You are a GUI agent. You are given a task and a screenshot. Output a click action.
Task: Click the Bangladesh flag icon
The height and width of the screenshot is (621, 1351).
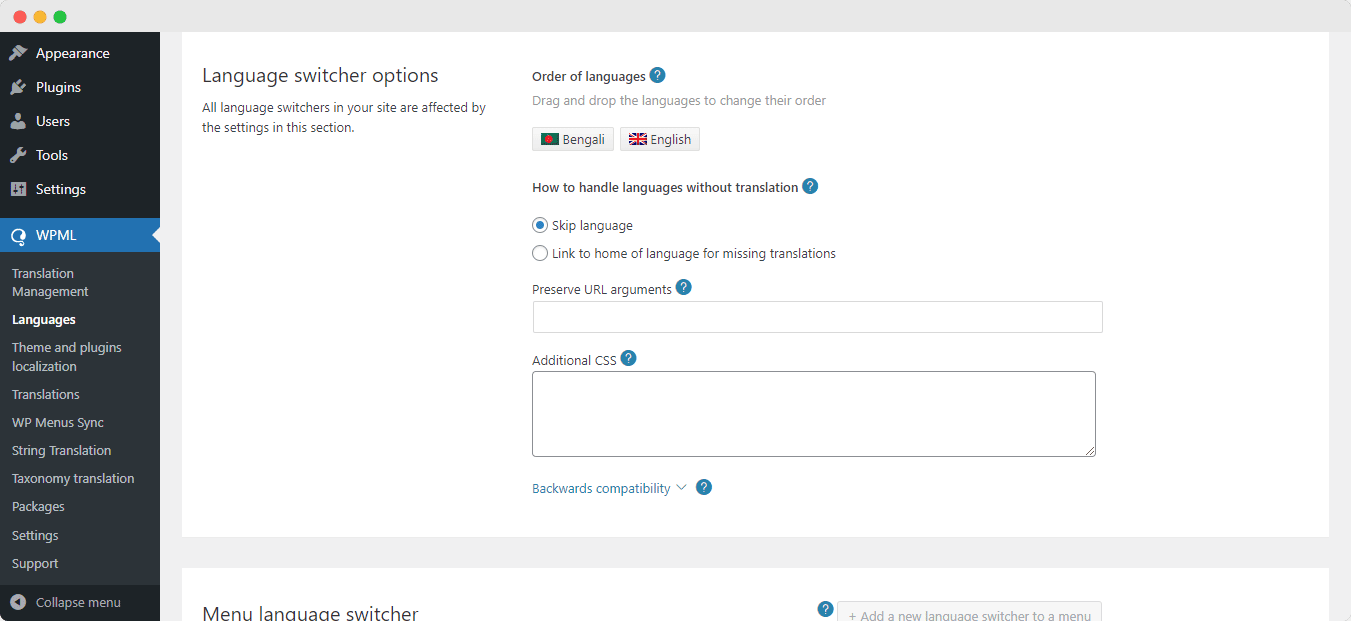pyautogui.click(x=549, y=139)
